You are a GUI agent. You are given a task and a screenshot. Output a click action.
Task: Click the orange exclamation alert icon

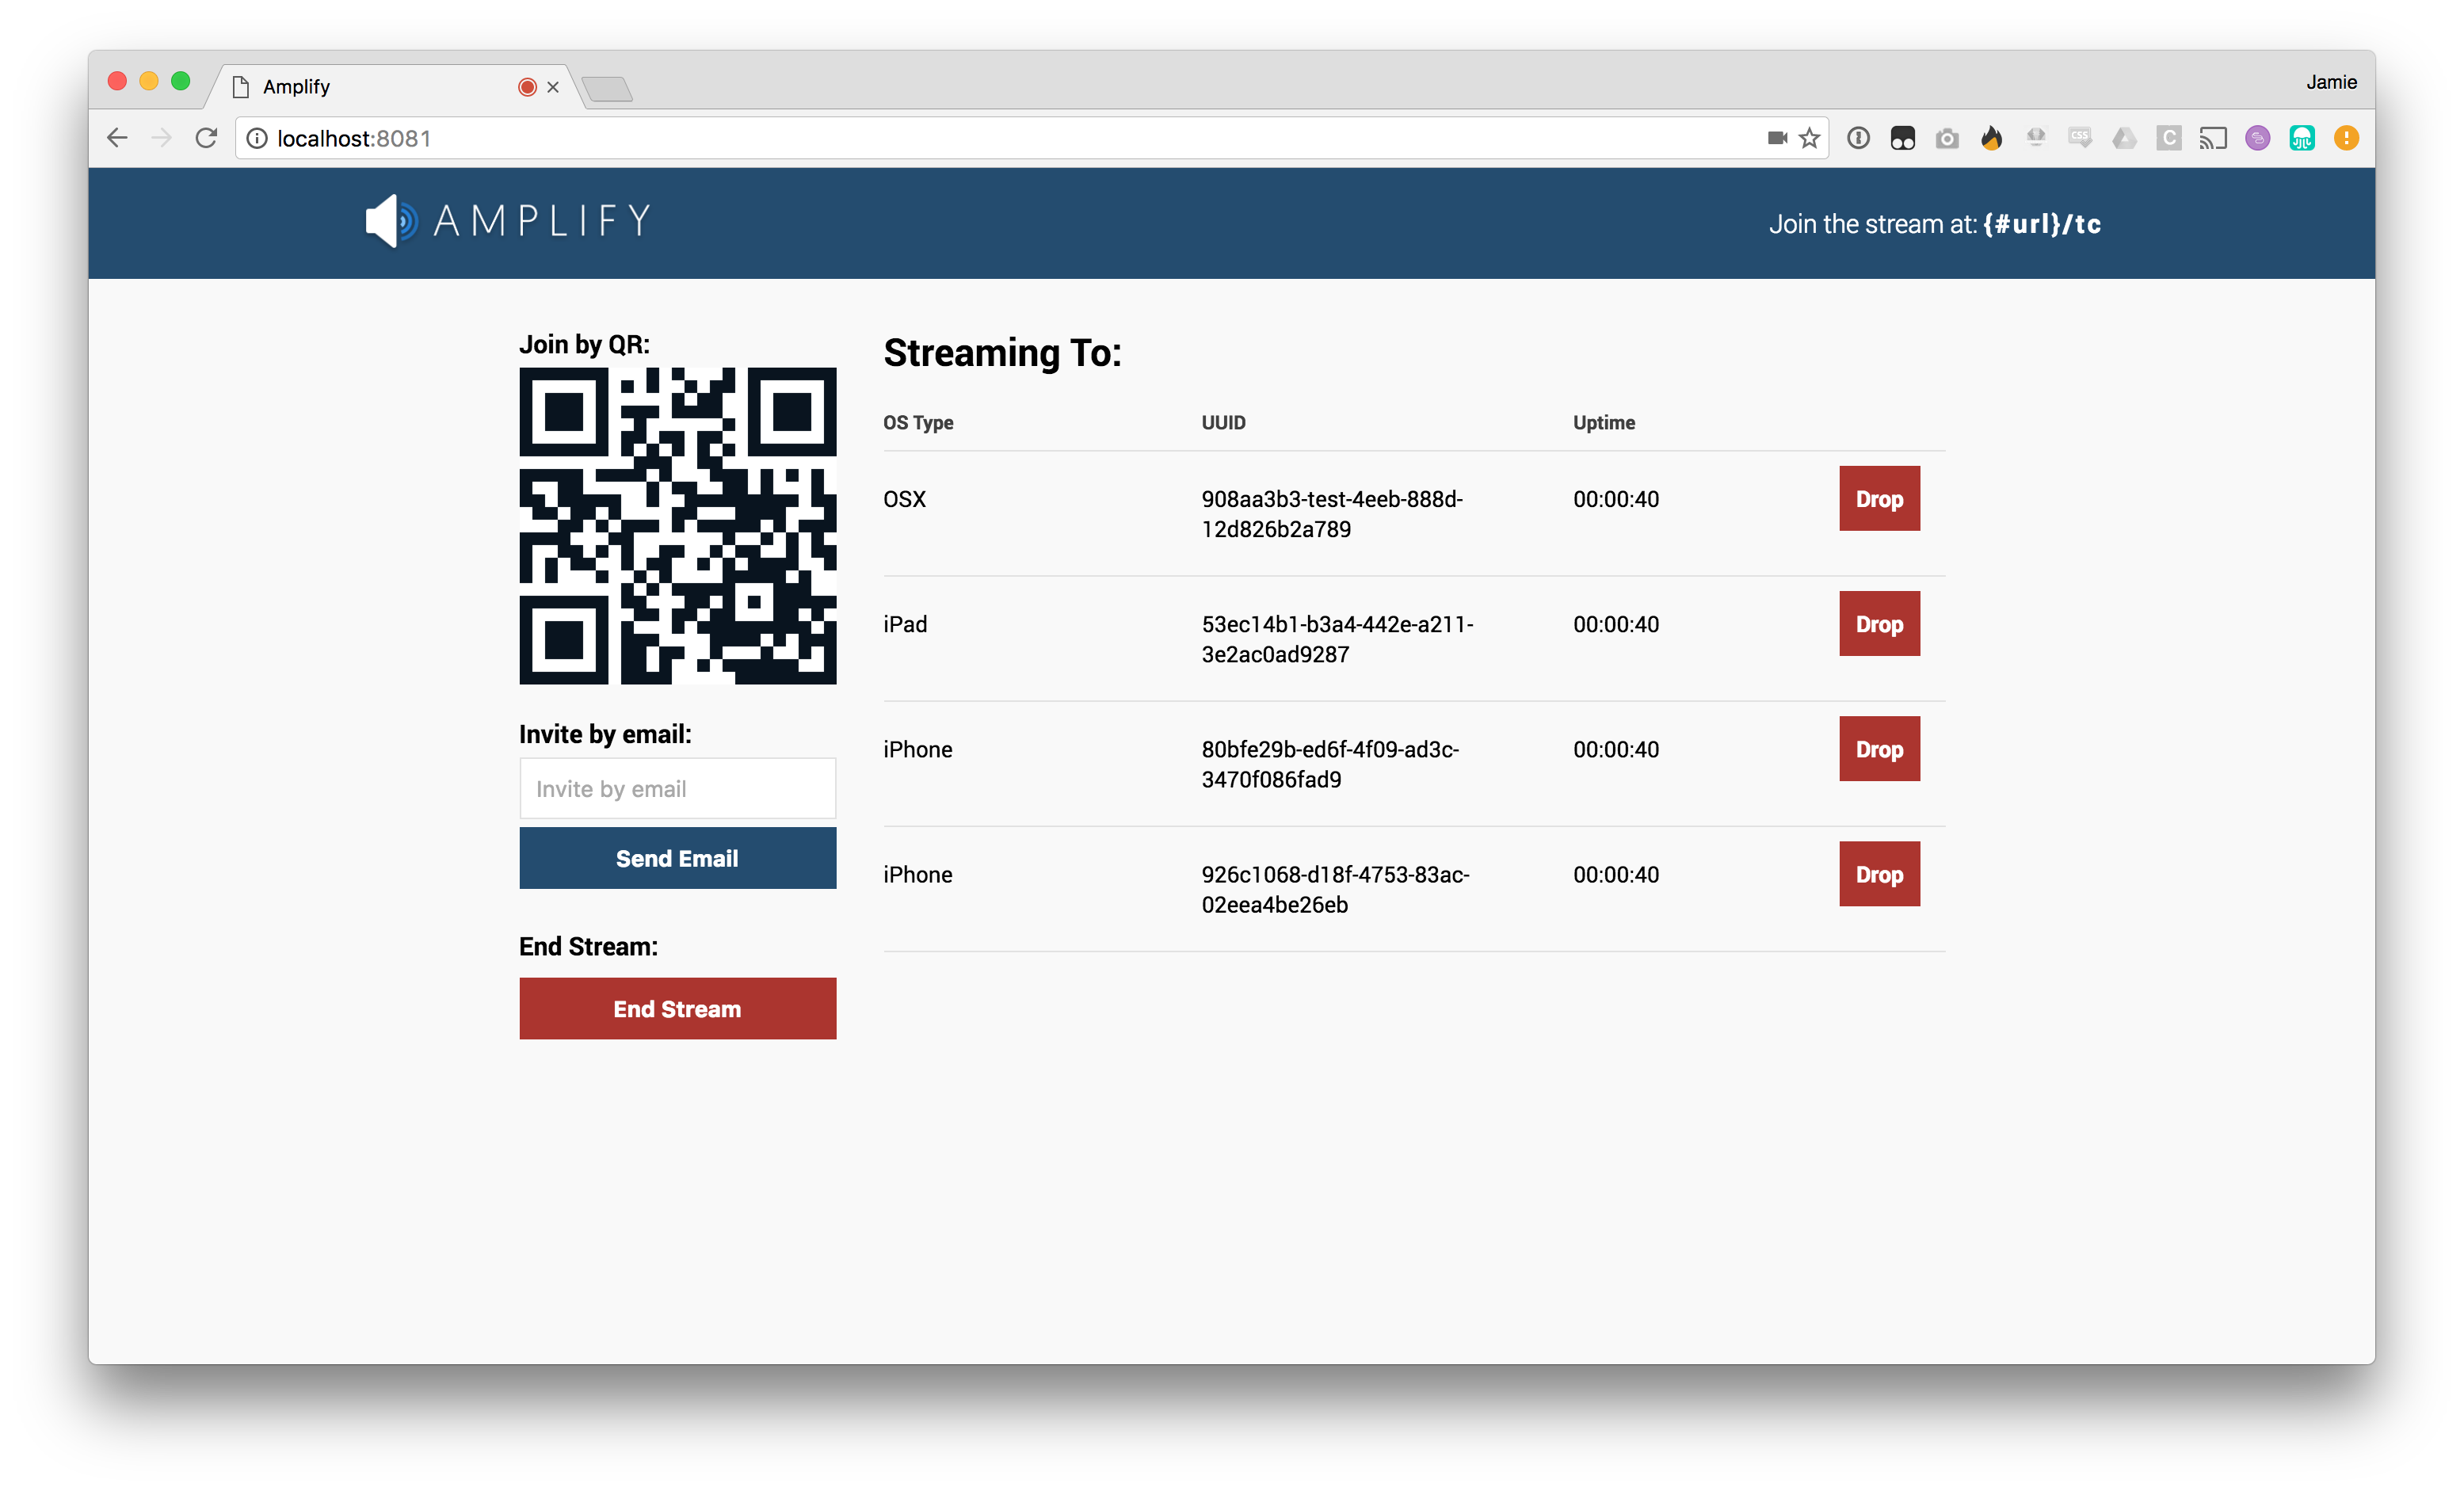coord(2346,138)
